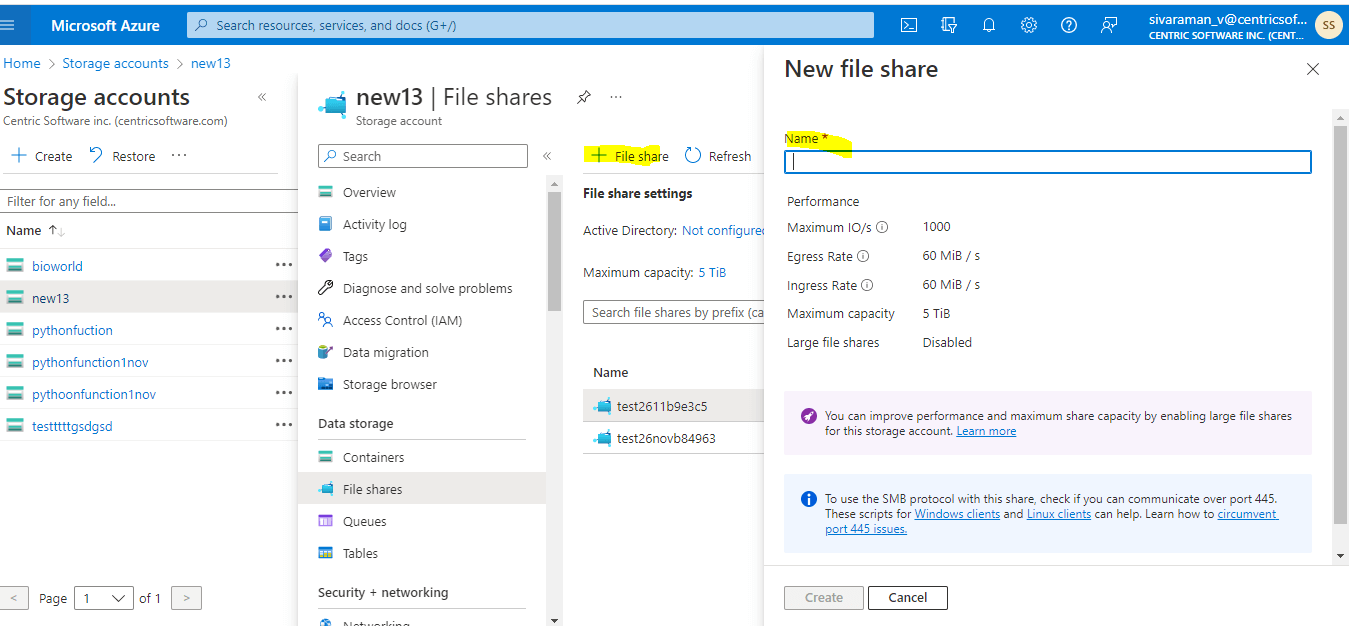Open the notifications bell
This screenshot has width=1349, height=626.
coord(988,24)
